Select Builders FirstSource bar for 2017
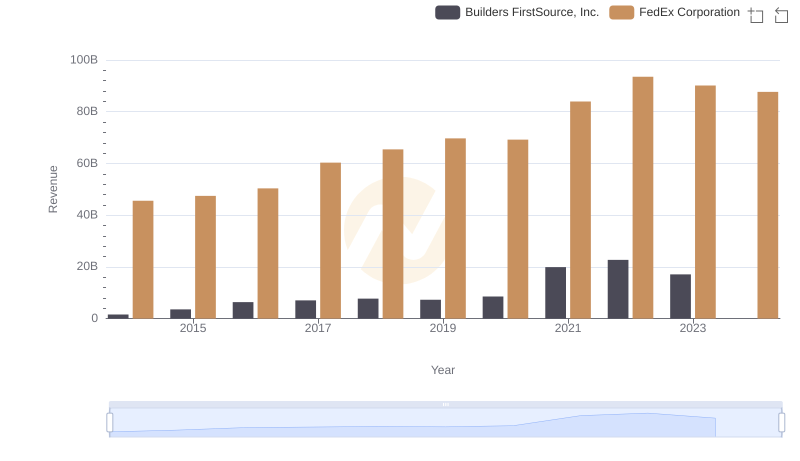Viewport: 800px width, 461px height. pos(306,310)
